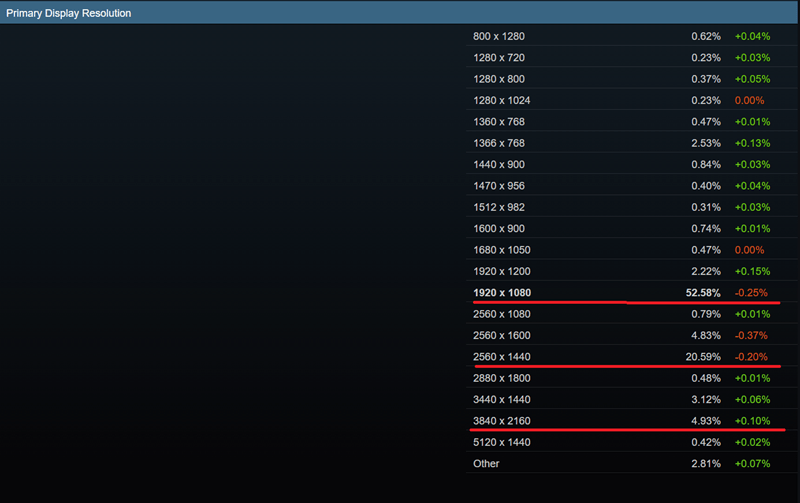The width and height of the screenshot is (800, 503).
Task: Select the 'Other' resolution row
Action: [486, 464]
